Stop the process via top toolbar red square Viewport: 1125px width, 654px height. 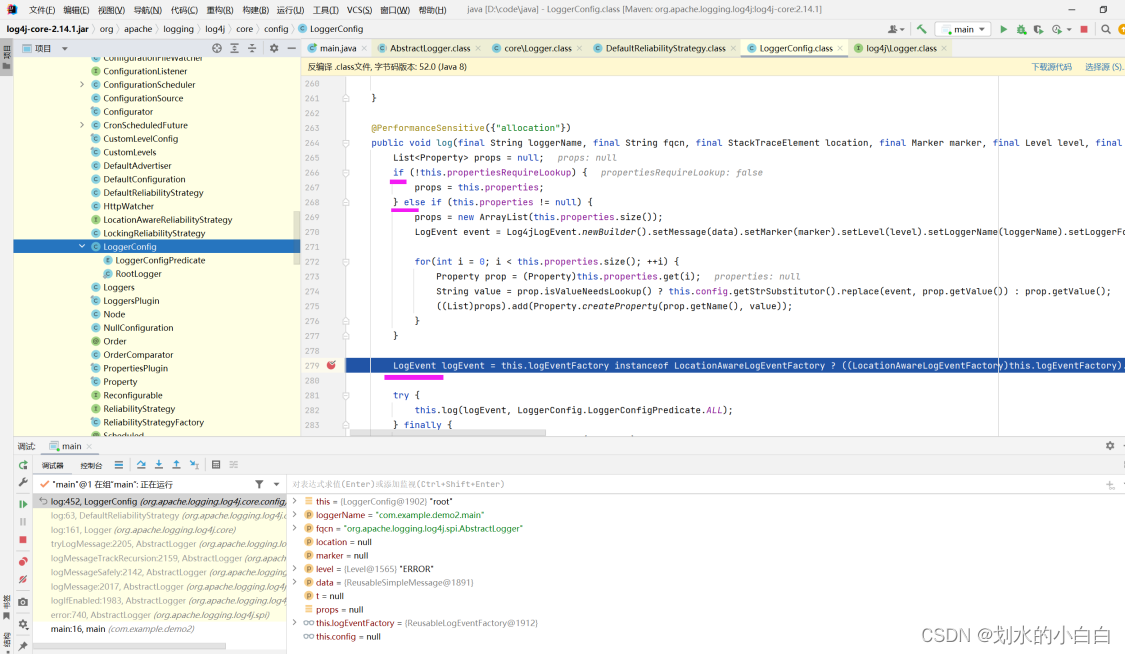point(1084,29)
